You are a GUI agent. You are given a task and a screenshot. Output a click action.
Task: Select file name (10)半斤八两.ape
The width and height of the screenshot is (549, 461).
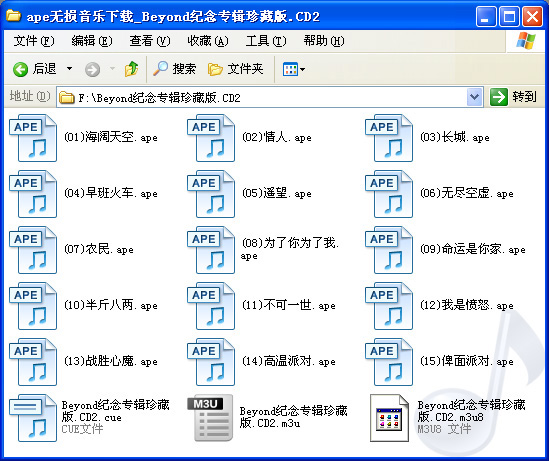click(111, 305)
